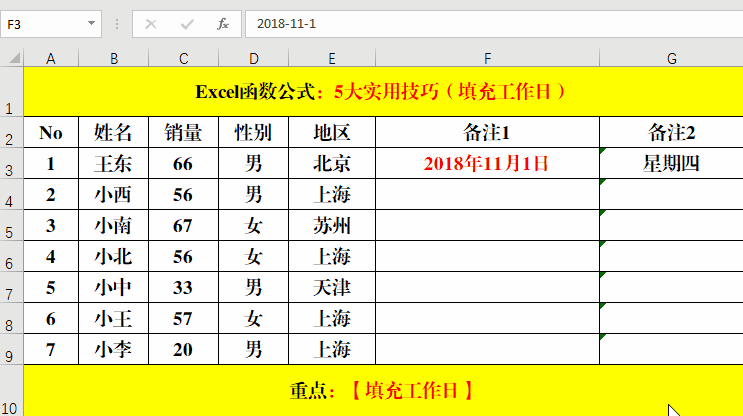Viewport: 743px width, 416px height.
Task: Select the sales cell '20'
Action: tap(184, 349)
